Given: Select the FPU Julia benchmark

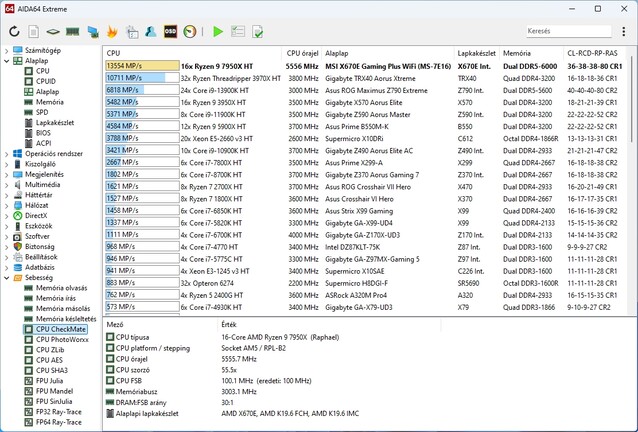Looking at the screenshot, I should point(49,381).
